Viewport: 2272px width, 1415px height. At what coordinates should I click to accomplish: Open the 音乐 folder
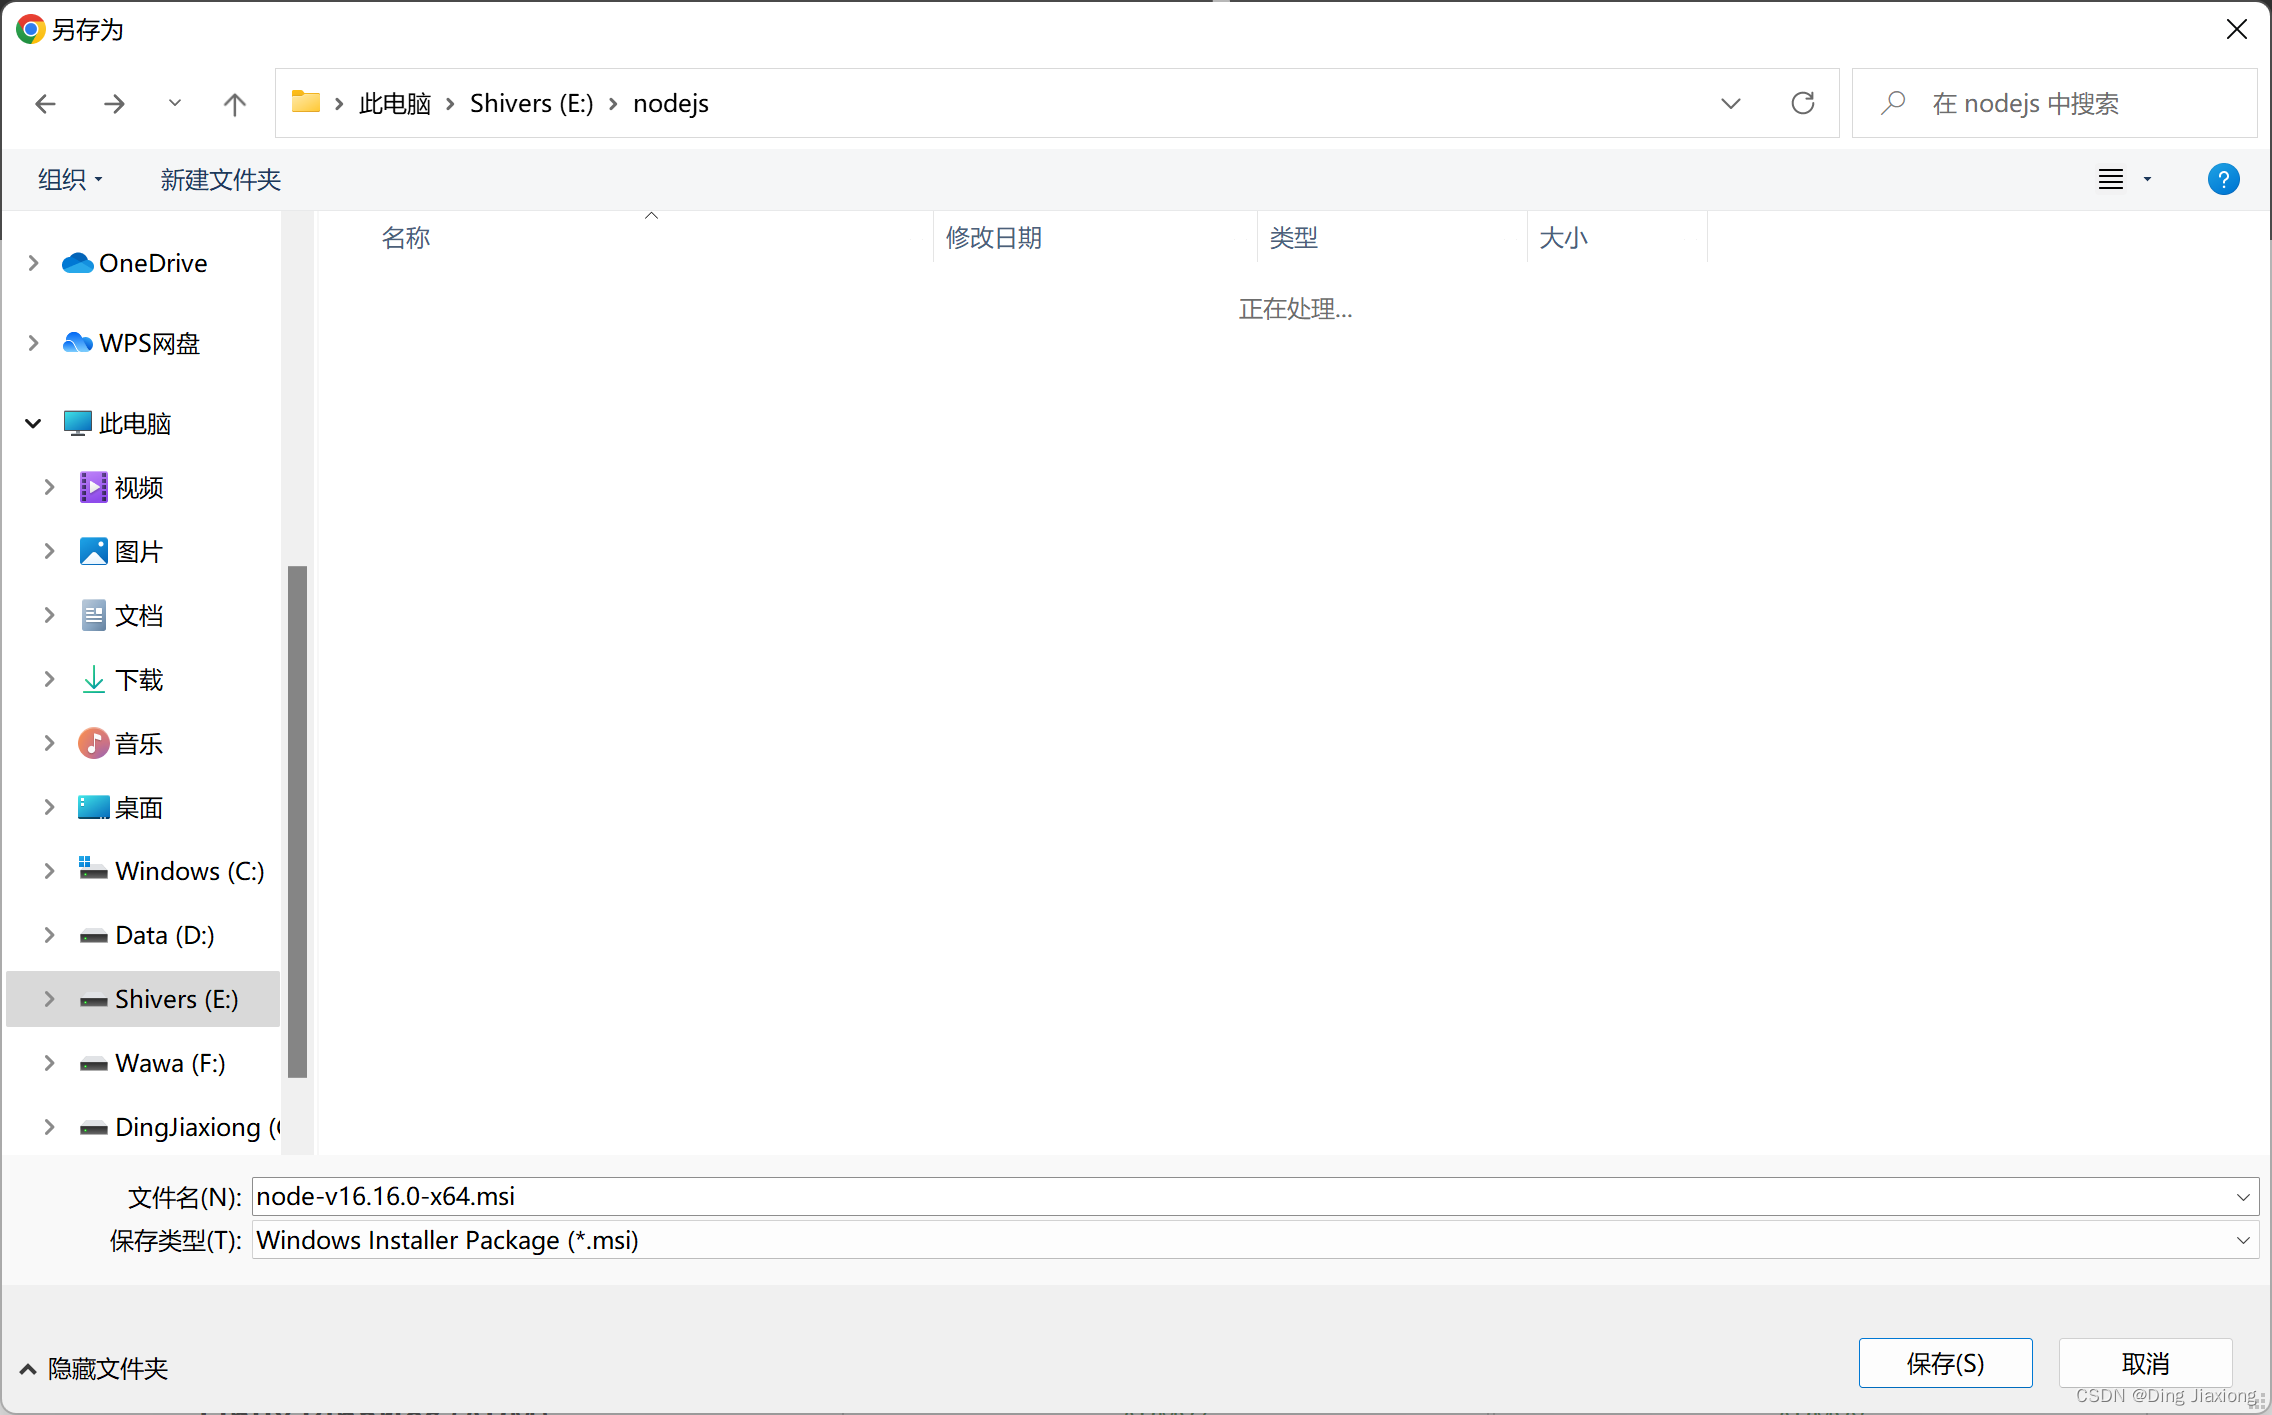(x=138, y=743)
